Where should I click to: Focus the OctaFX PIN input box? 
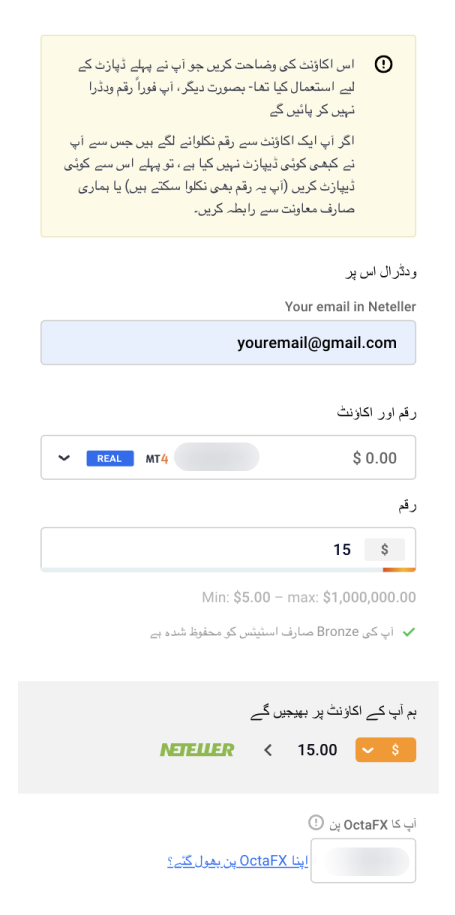[x=363, y=861]
